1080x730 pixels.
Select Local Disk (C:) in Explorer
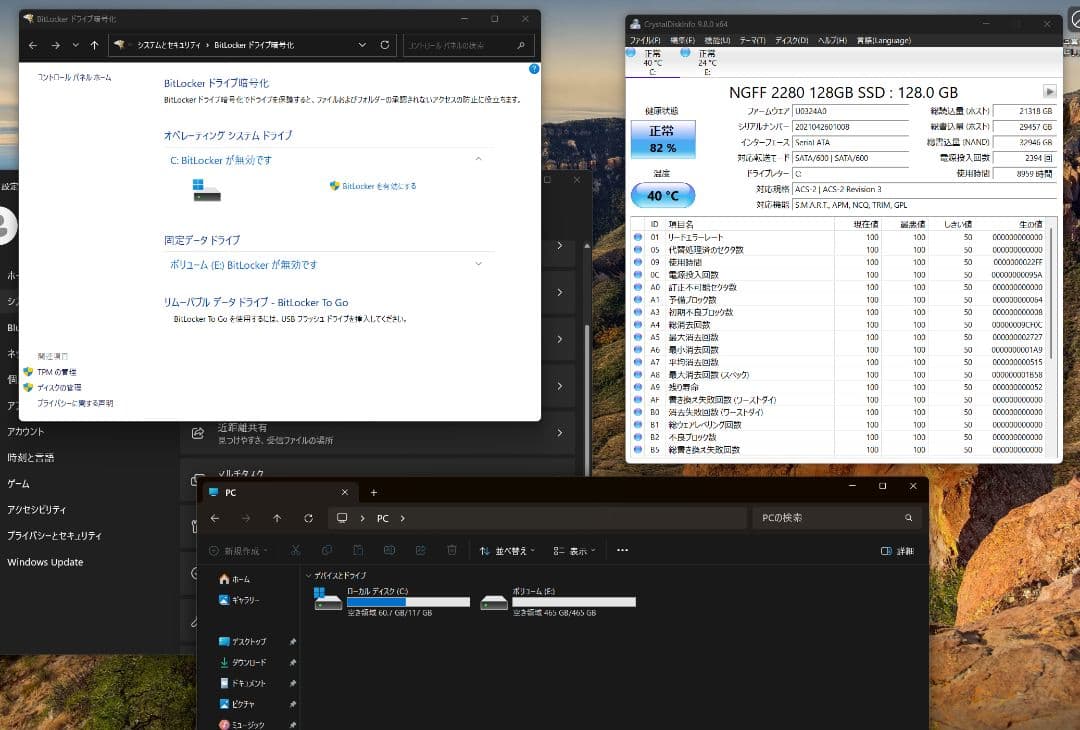391,601
